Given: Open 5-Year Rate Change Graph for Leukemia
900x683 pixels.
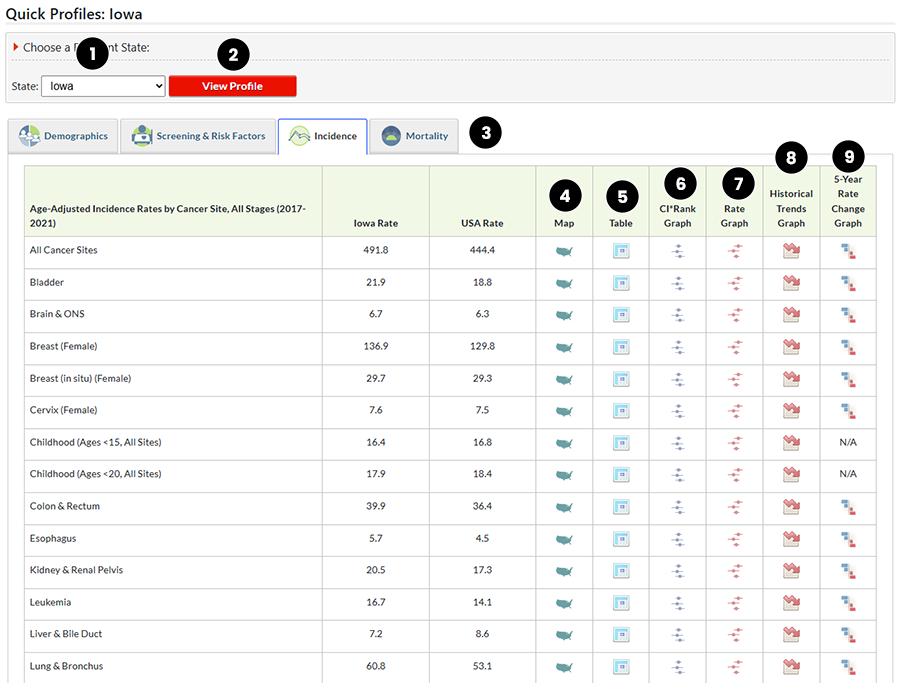Looking at the screenshot, I should tap(847, 603).
